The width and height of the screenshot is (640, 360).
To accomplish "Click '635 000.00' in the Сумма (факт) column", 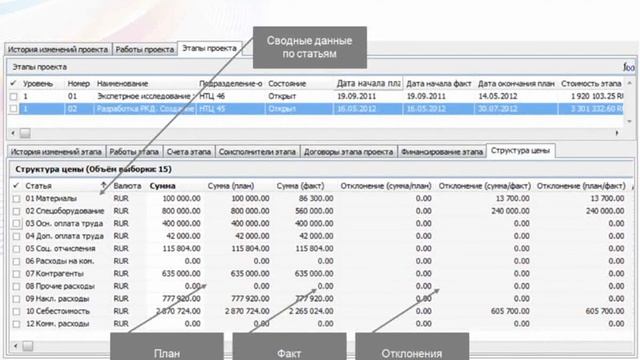I will [x=314, y=273].
